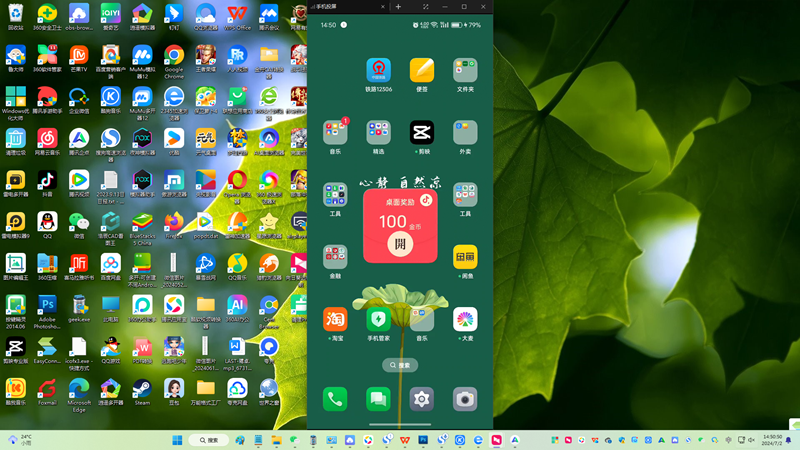Select the Adobe Photoshop desktop shortcut
800x450 pixels.
(47, 312)
